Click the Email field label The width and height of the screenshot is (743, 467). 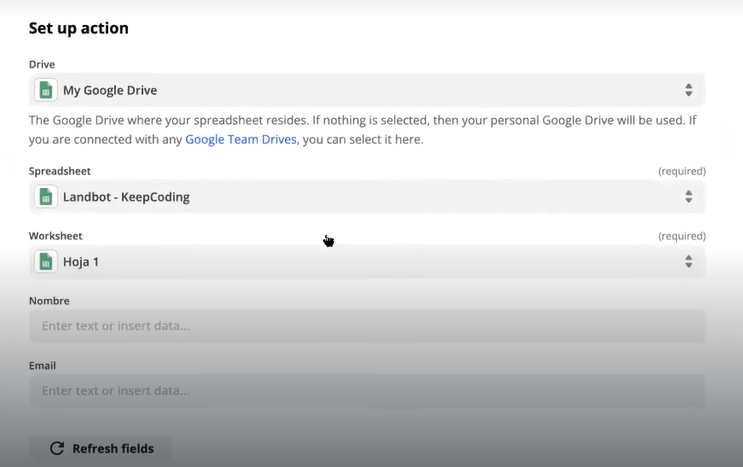tap(42, 366)
